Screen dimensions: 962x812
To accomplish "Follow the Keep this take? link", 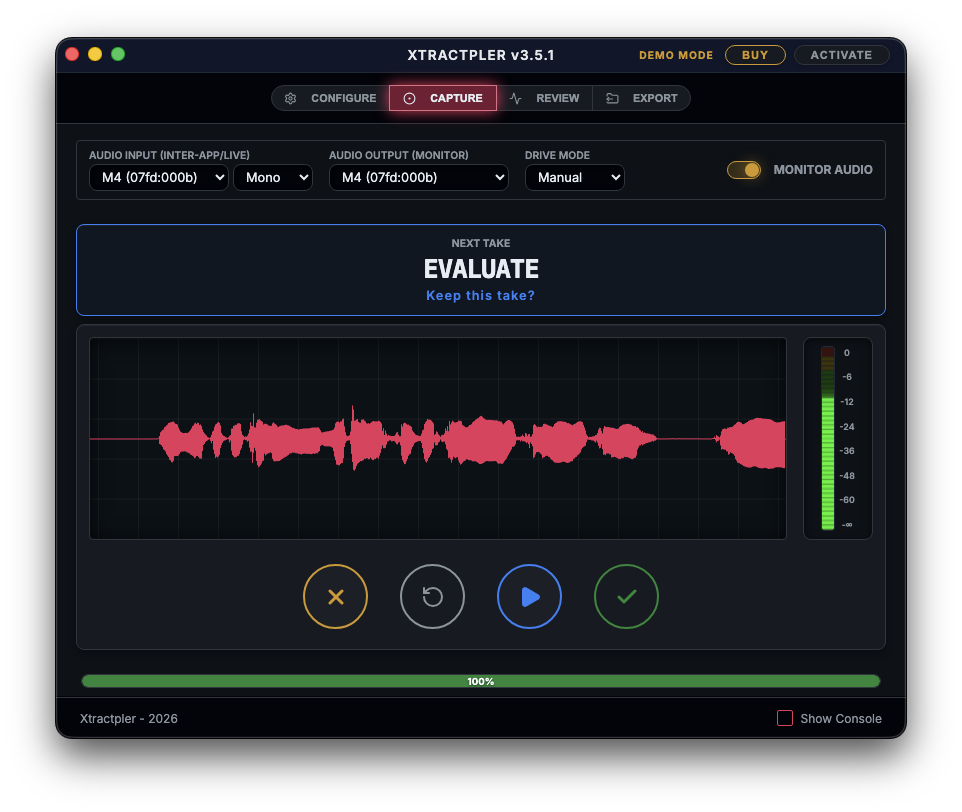I will coord(481,295).
